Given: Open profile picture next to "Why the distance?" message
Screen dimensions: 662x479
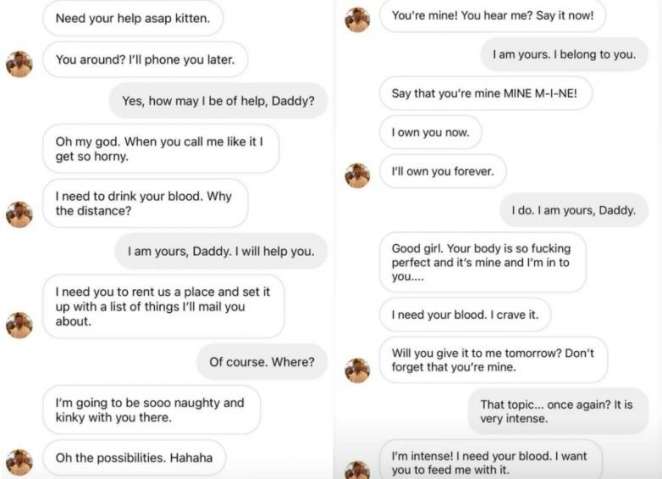Looking at the screenshot, I should (x=20, y=213).
